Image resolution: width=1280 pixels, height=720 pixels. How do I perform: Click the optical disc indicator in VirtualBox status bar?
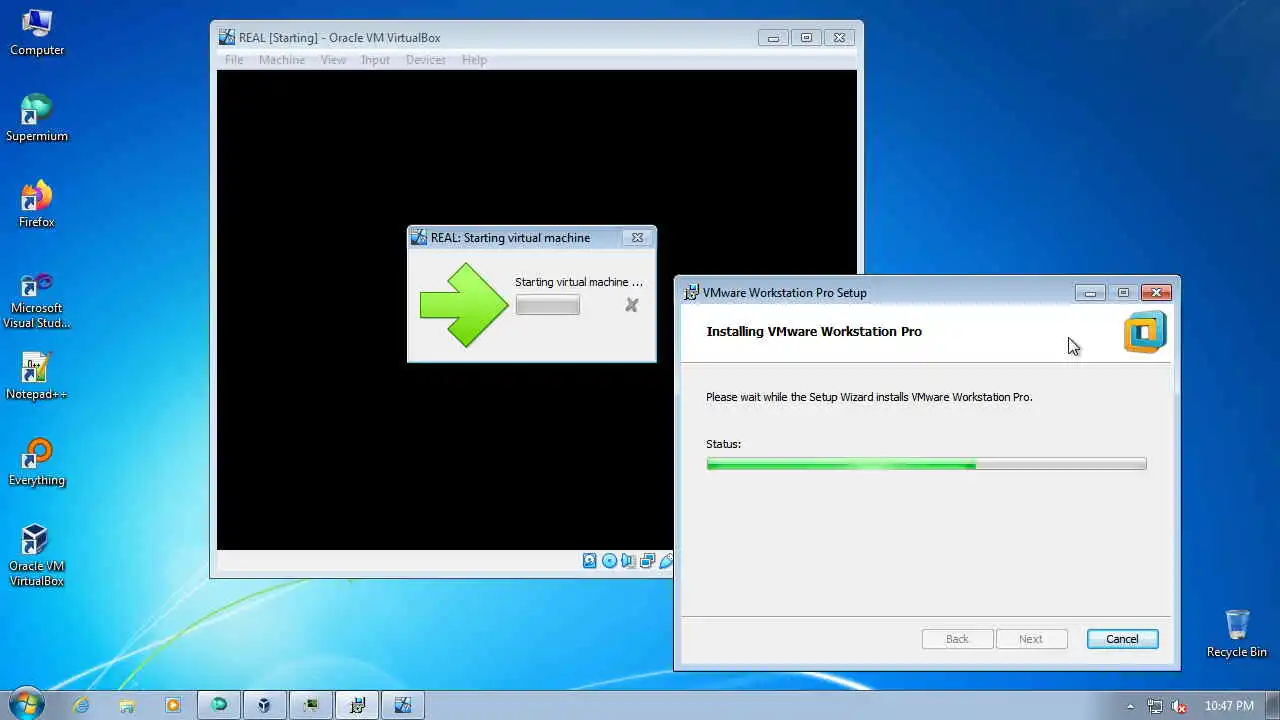point(609,561)
